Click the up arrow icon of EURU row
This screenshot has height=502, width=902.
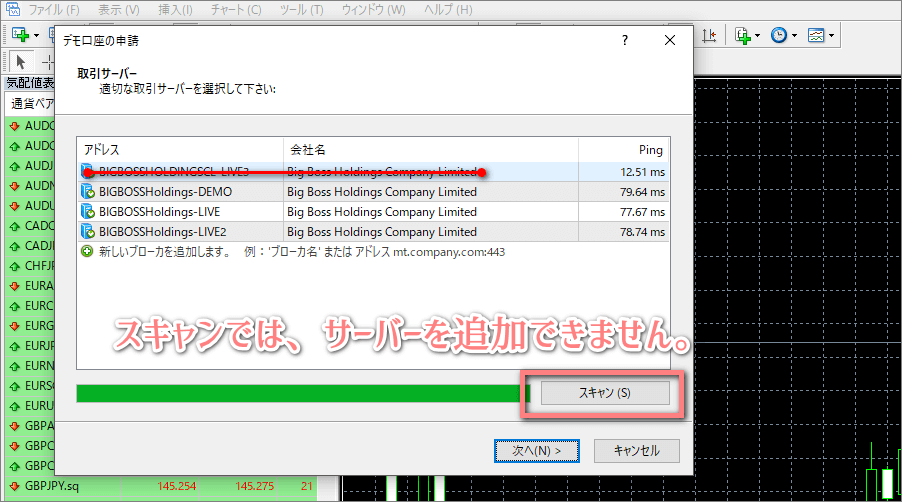coord(15,406)
